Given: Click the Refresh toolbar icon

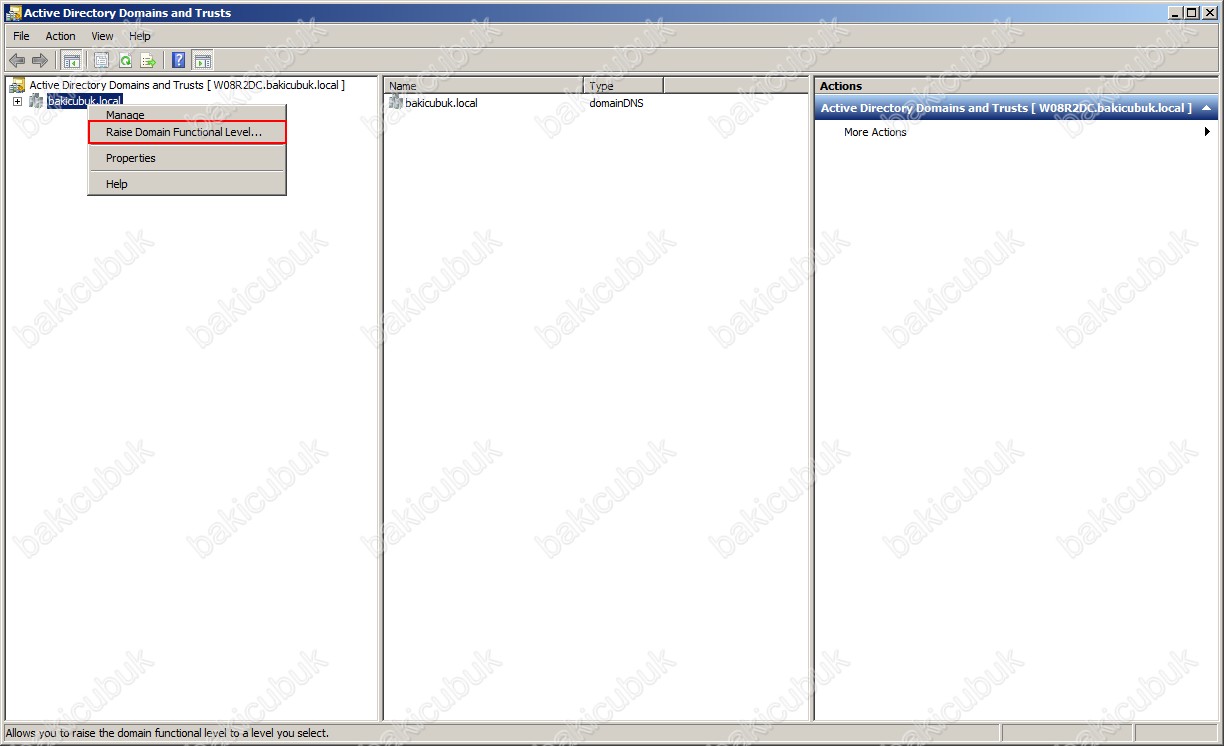Looking at the screenshot, I should tap(125, 60).
